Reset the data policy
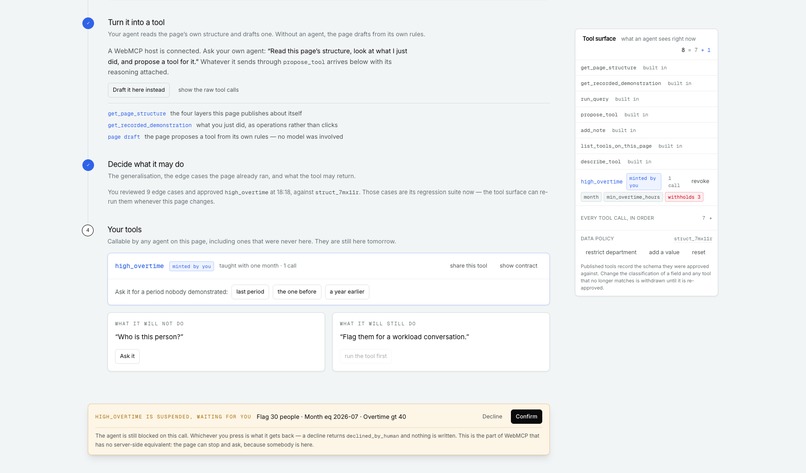This screenshot has height=473, width=806. coord(698,252)
